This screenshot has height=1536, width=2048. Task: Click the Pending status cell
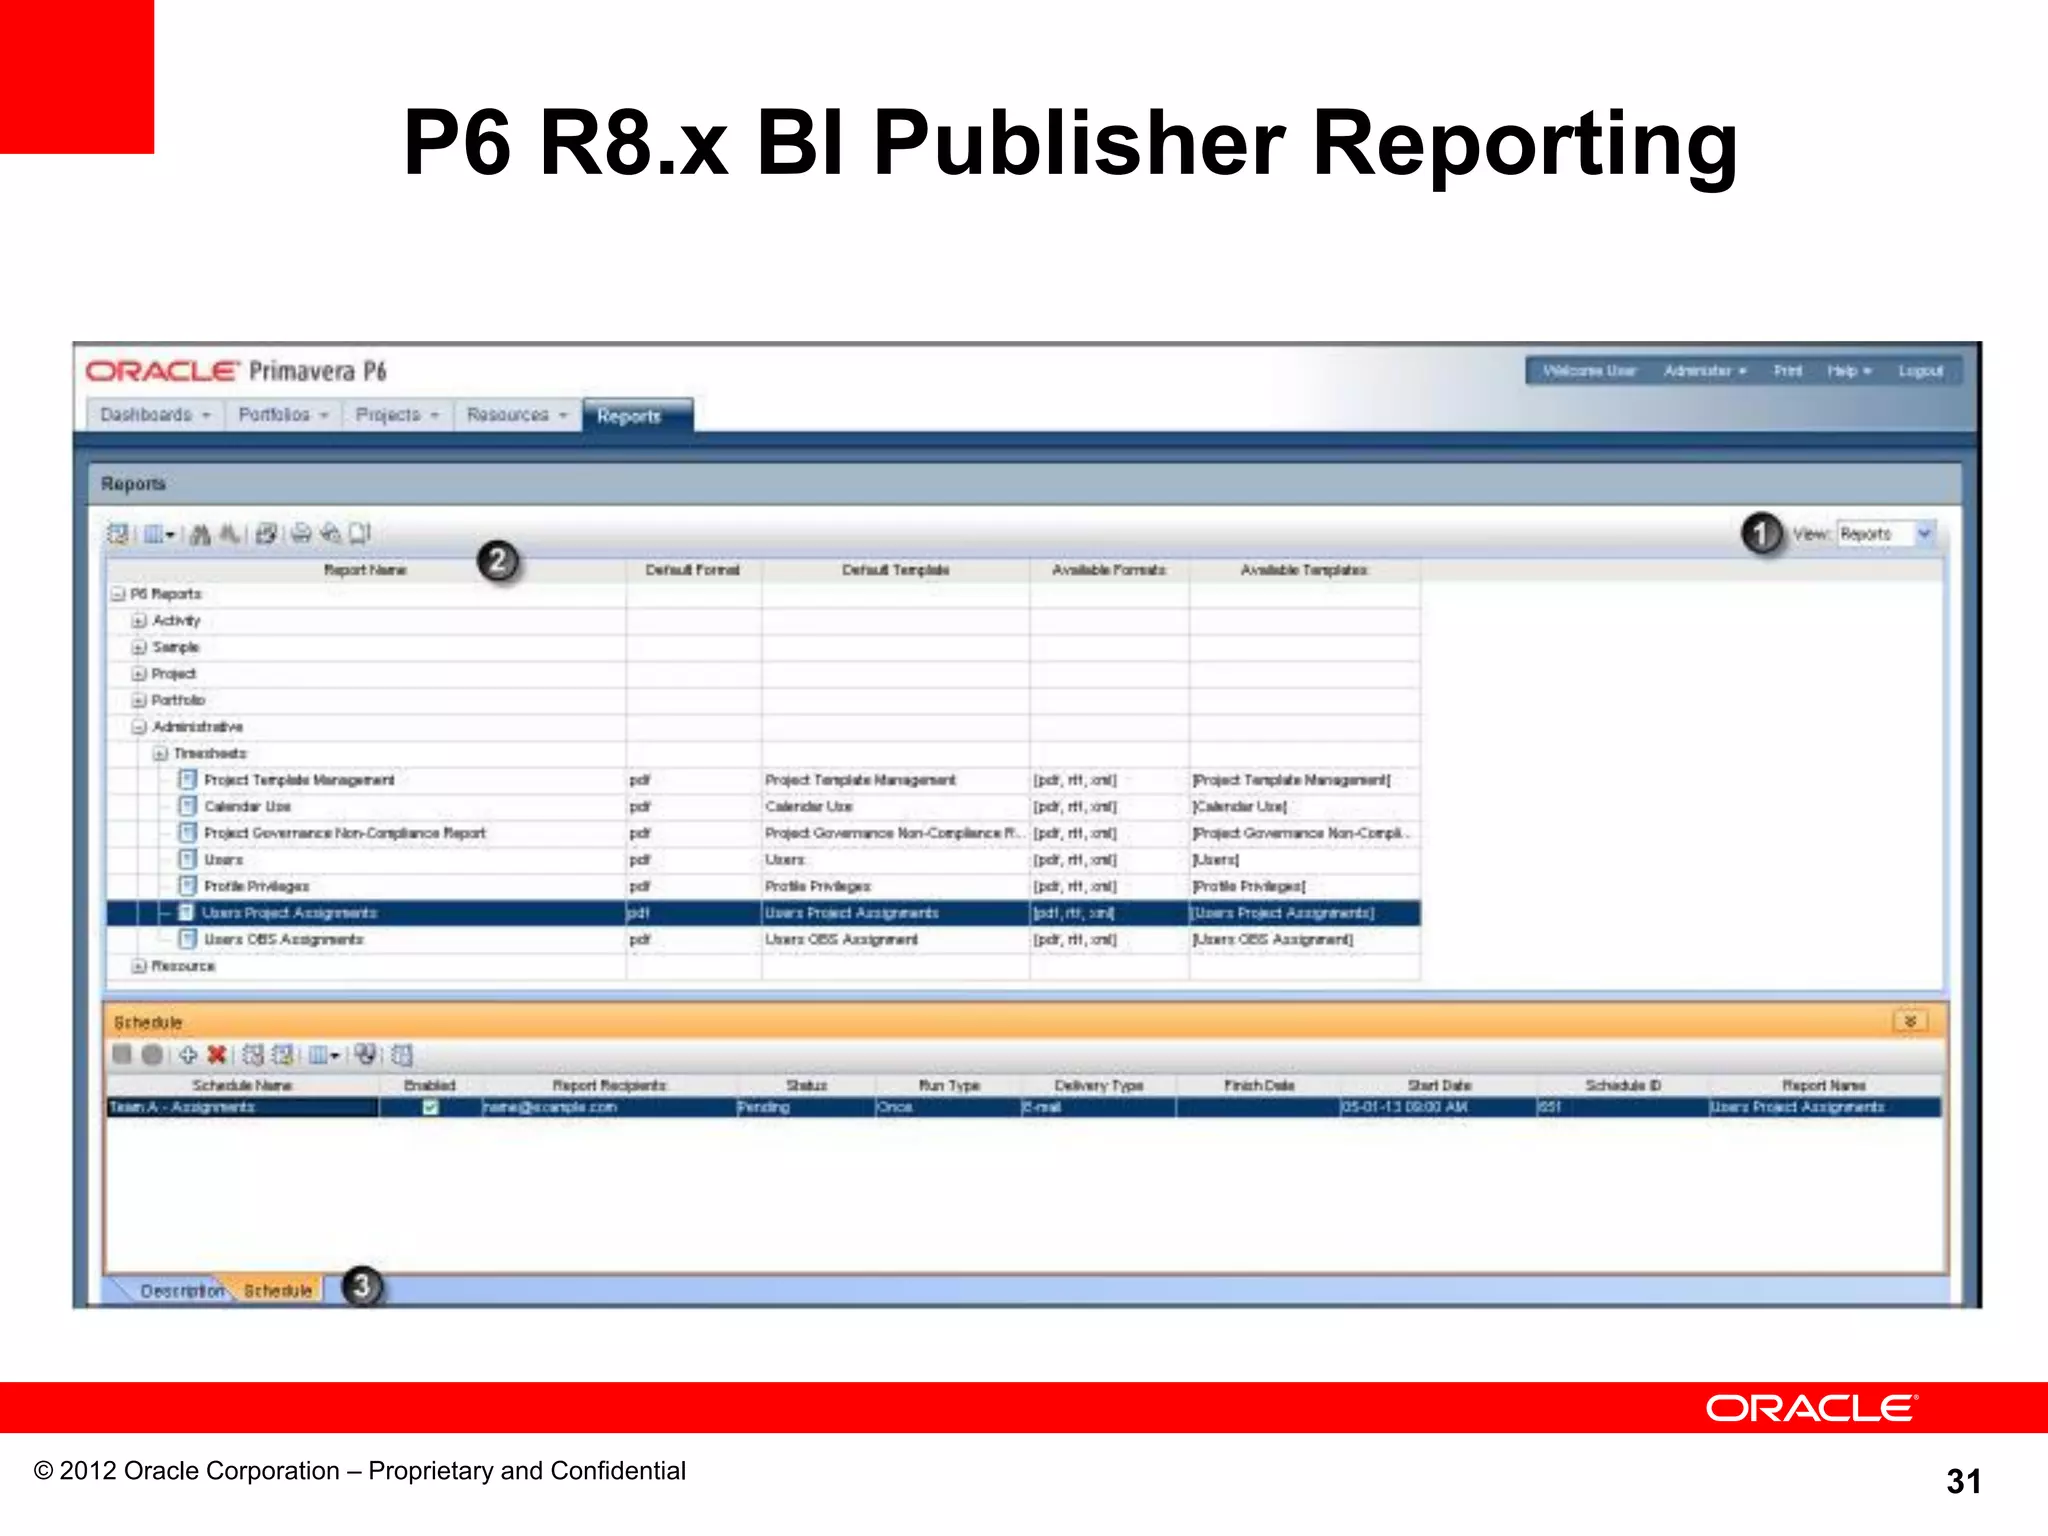pyautogui.click(x=805, y=1107)
